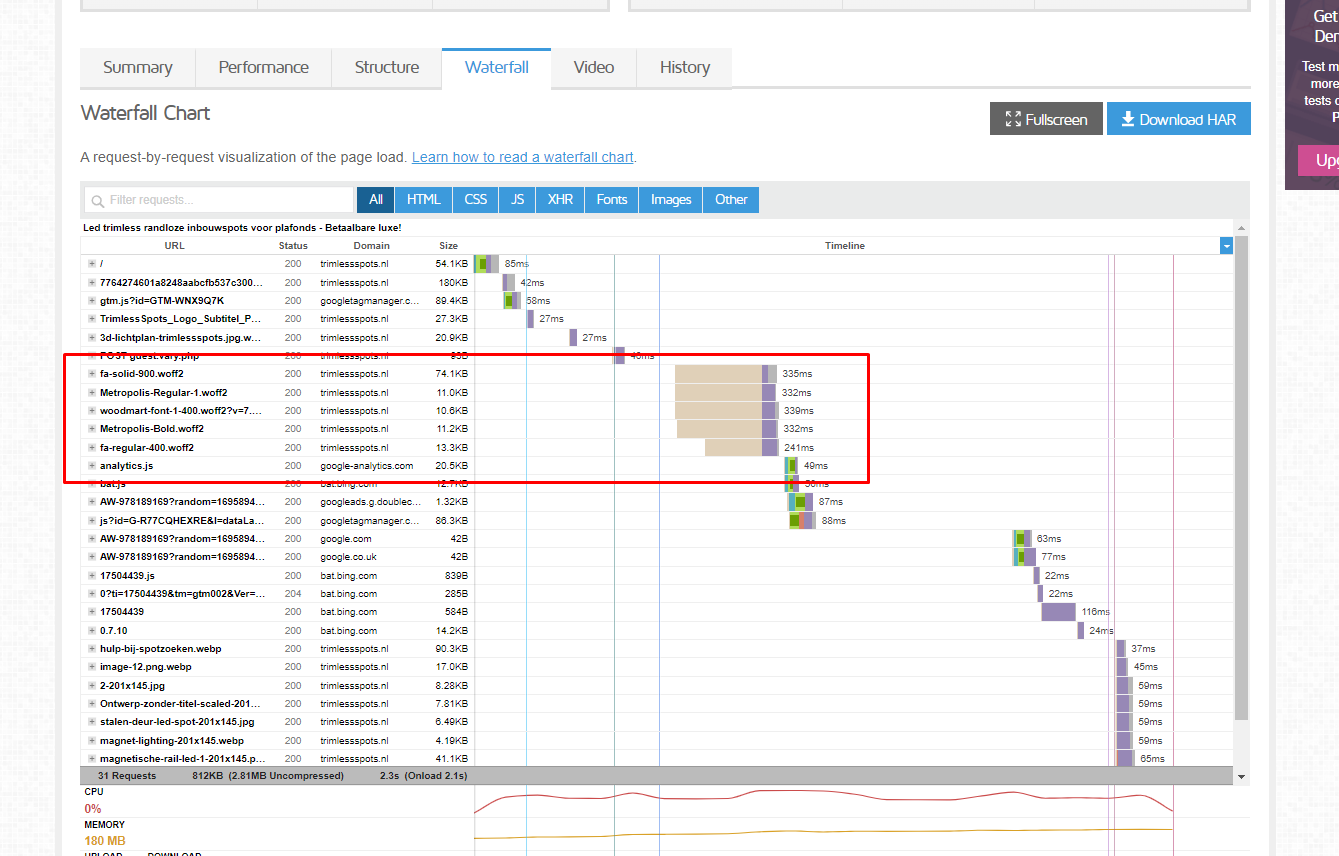Show All request types
The image size is (1339, 856).
(376, 200)
